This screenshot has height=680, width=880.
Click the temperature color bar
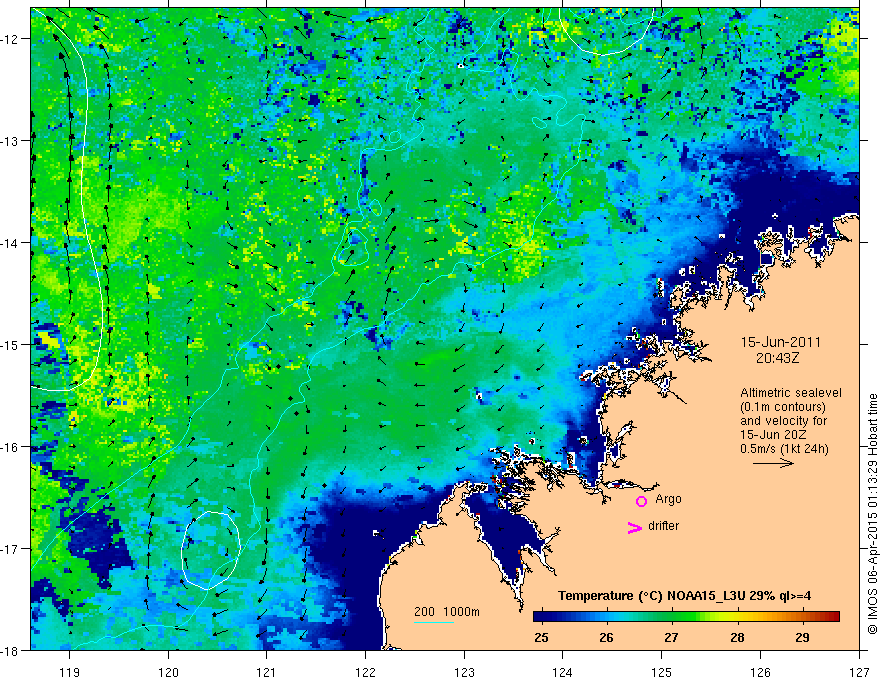pos(686,617)
